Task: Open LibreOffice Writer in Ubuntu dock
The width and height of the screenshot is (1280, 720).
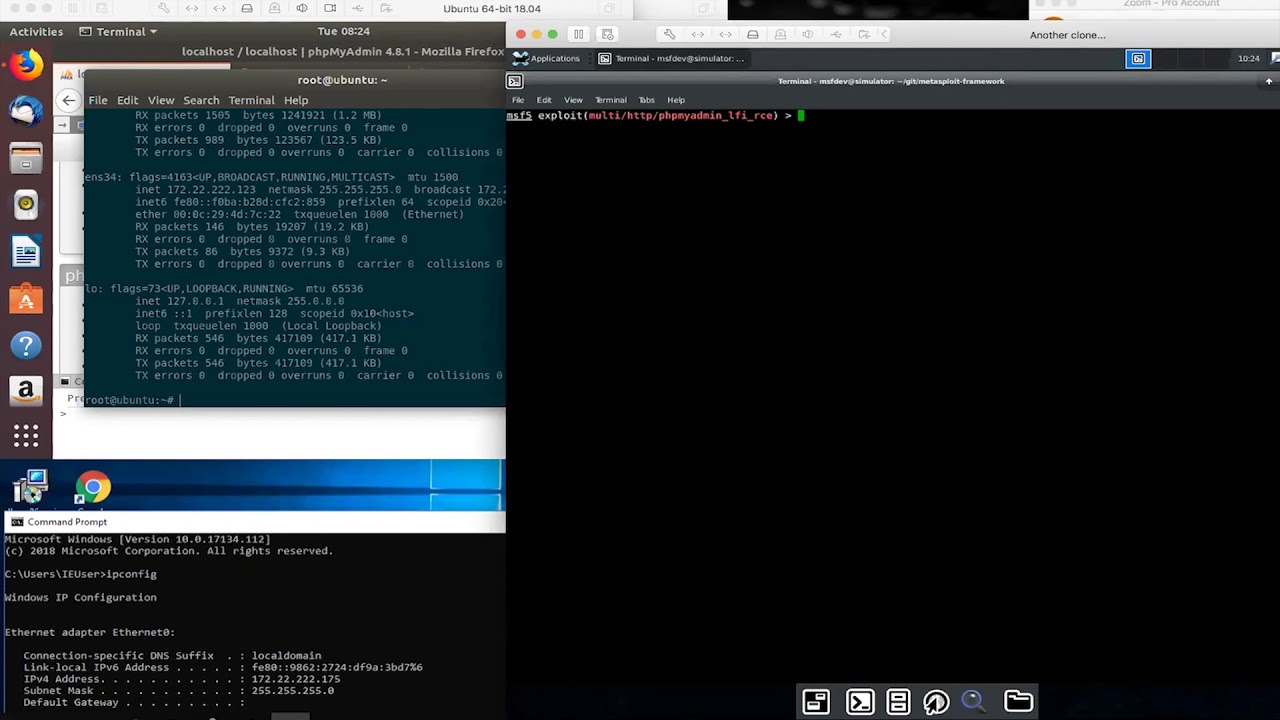Action: [26, 252]
